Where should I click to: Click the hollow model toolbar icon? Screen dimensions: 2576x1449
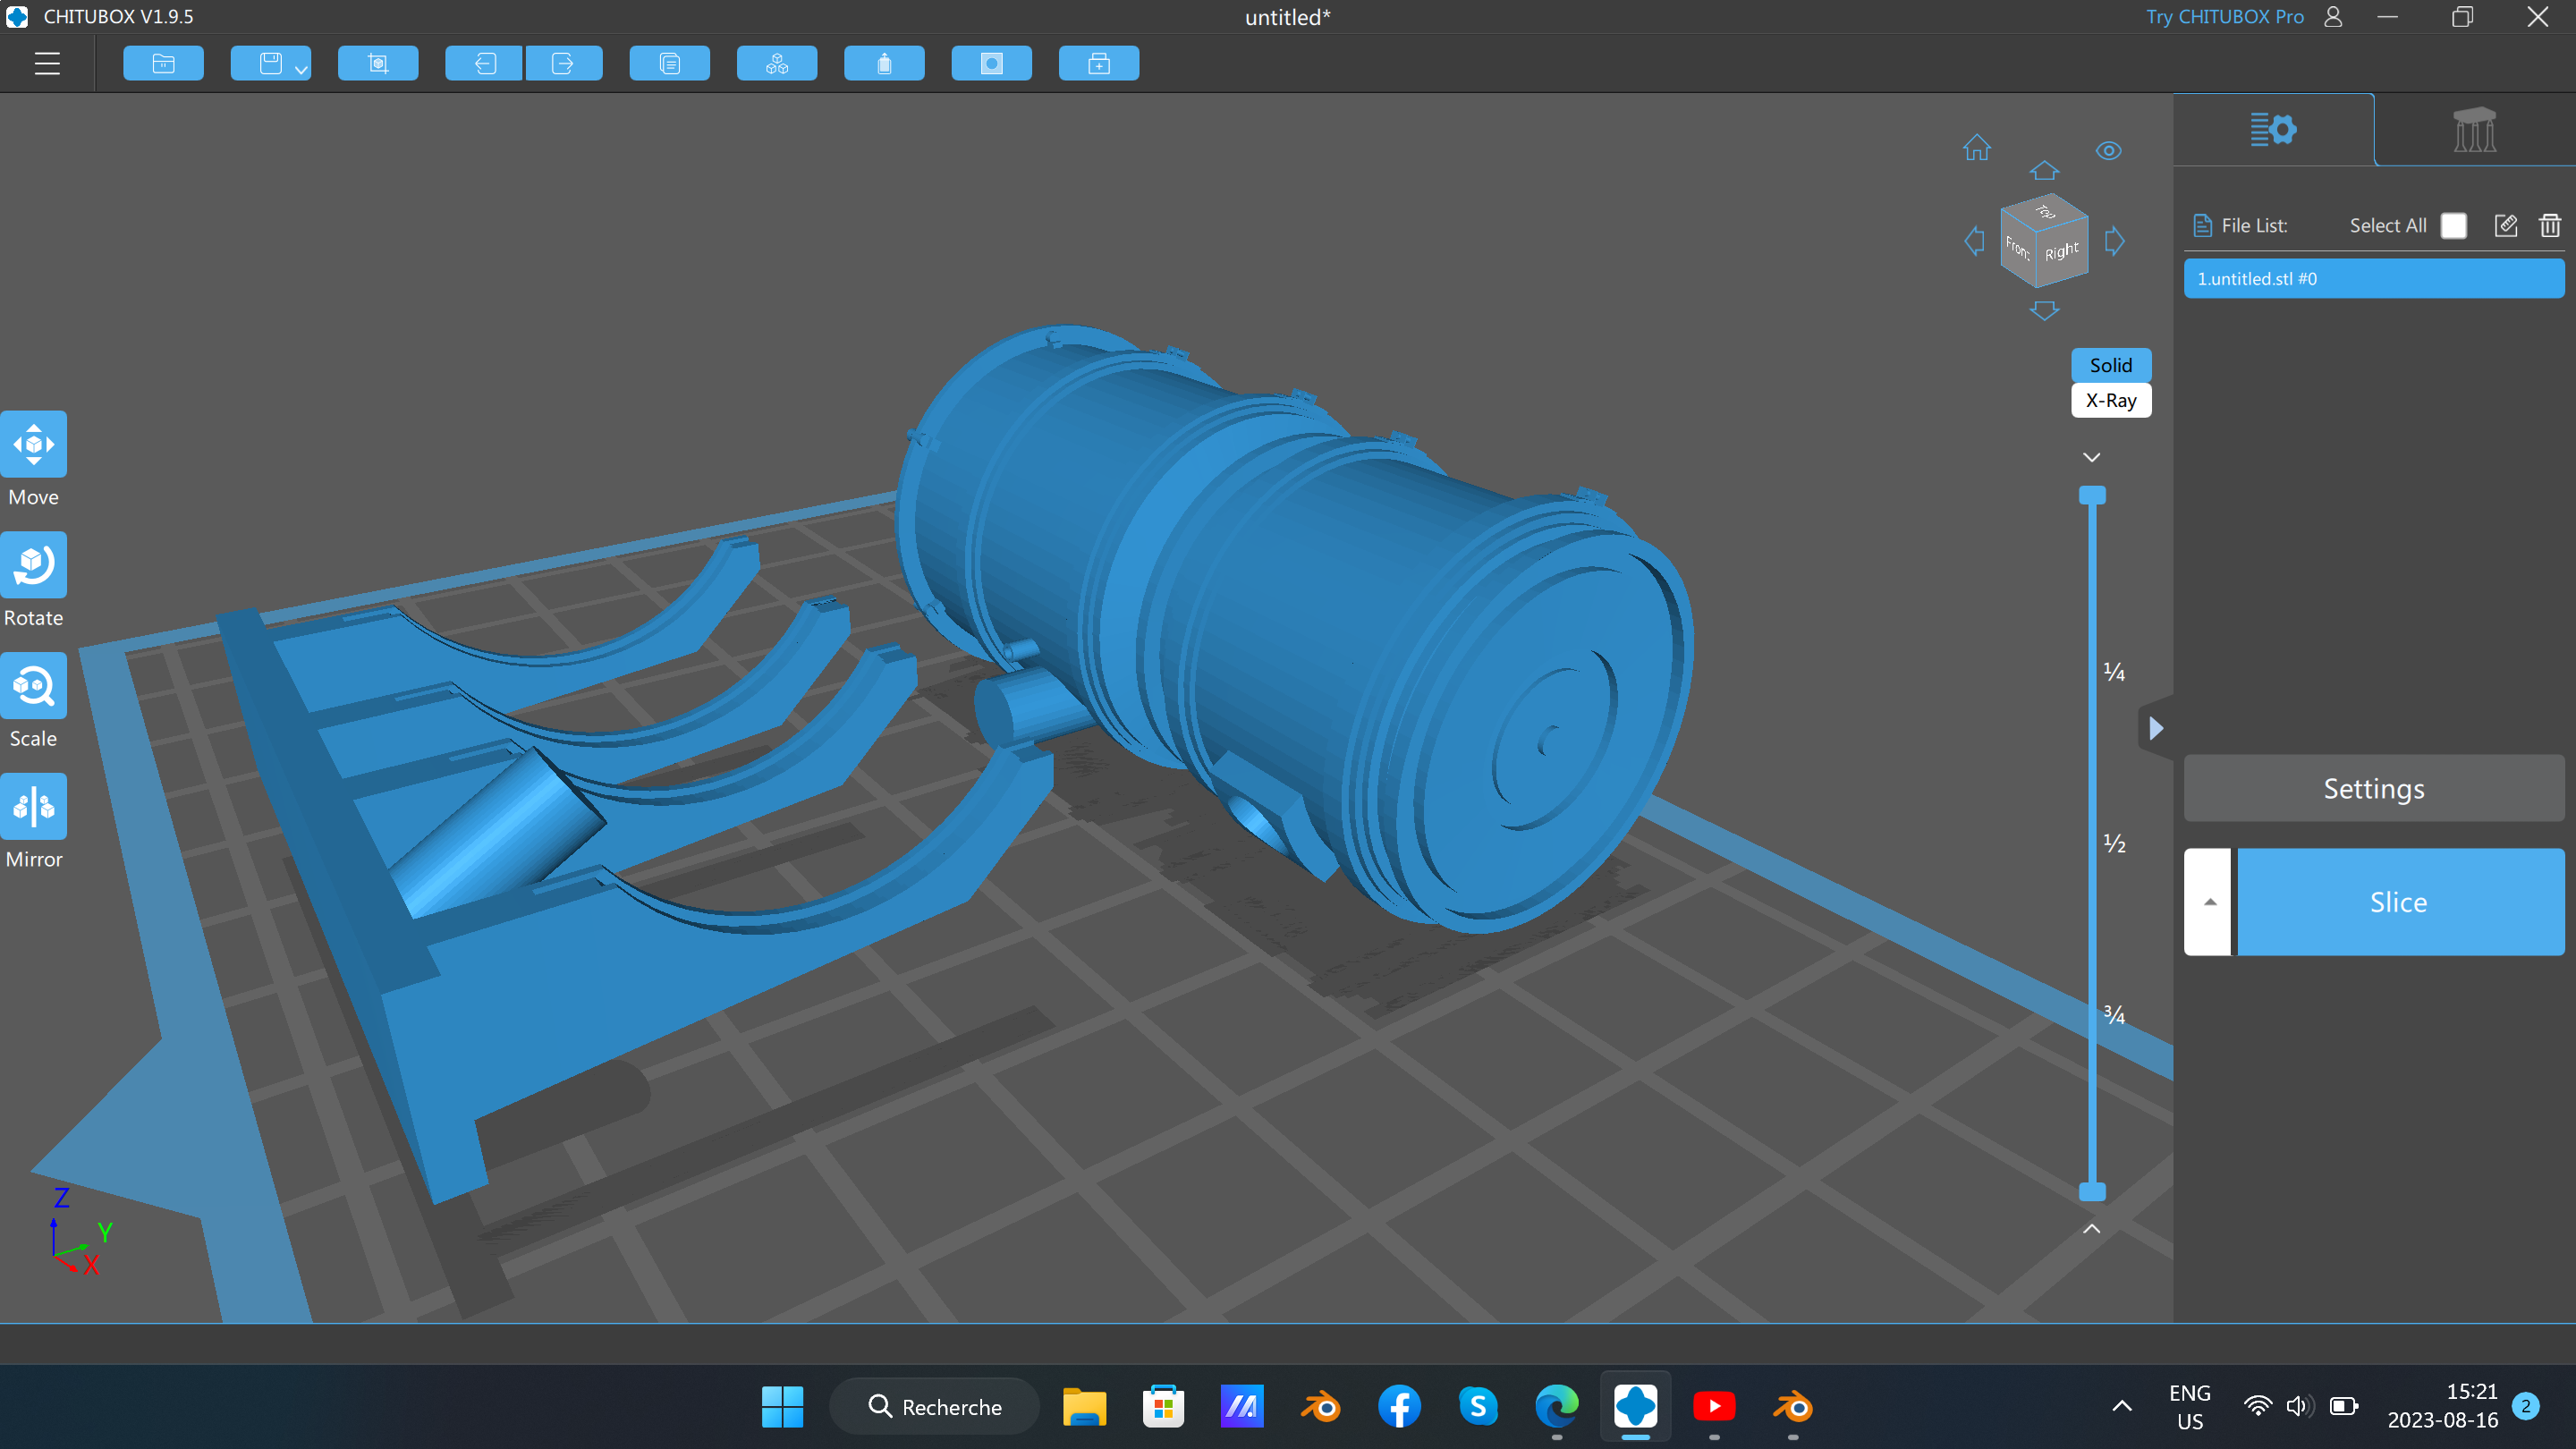[x=884, y=64]
